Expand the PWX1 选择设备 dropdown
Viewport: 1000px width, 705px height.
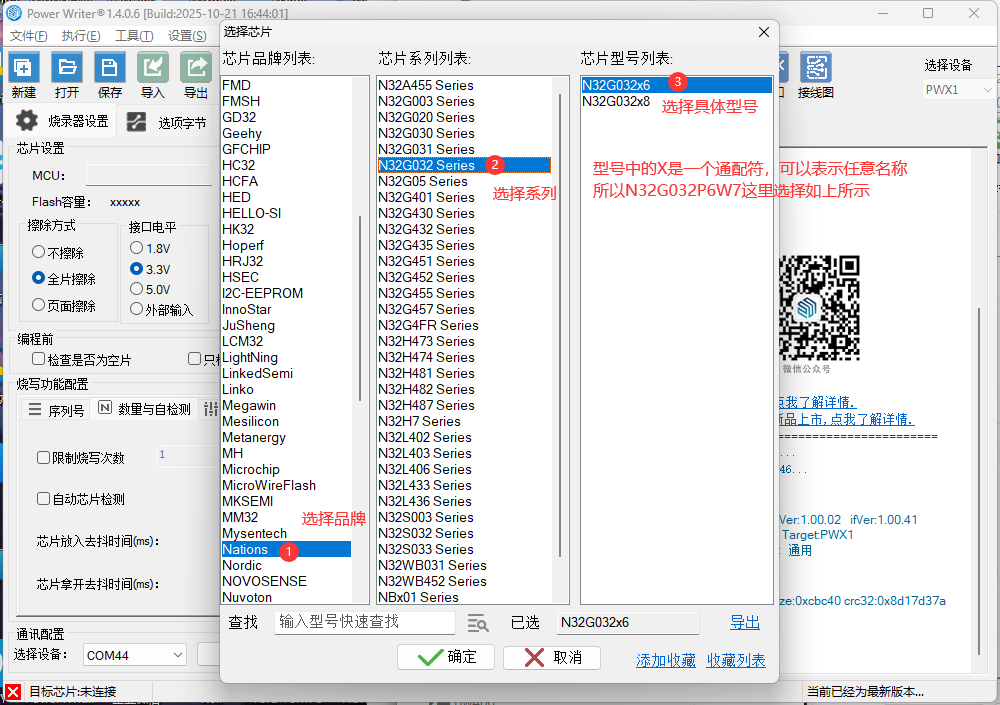pos(958,90)
